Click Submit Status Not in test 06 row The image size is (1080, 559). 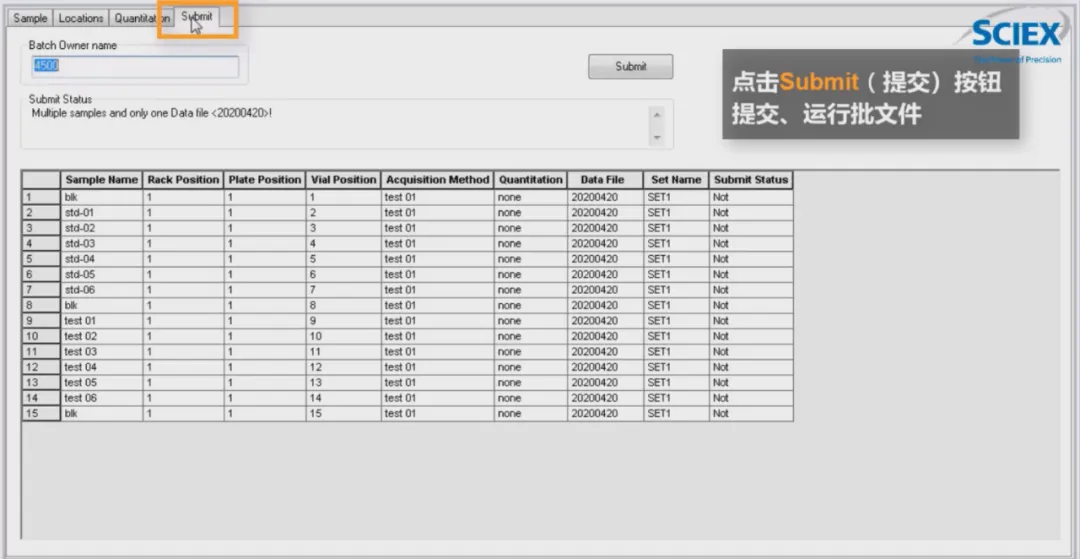[x=751, y=398]
